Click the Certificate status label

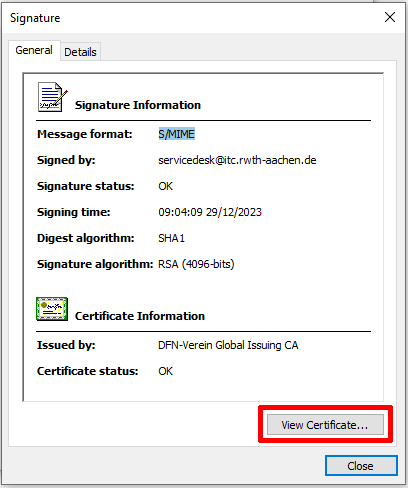coord(88,371)
